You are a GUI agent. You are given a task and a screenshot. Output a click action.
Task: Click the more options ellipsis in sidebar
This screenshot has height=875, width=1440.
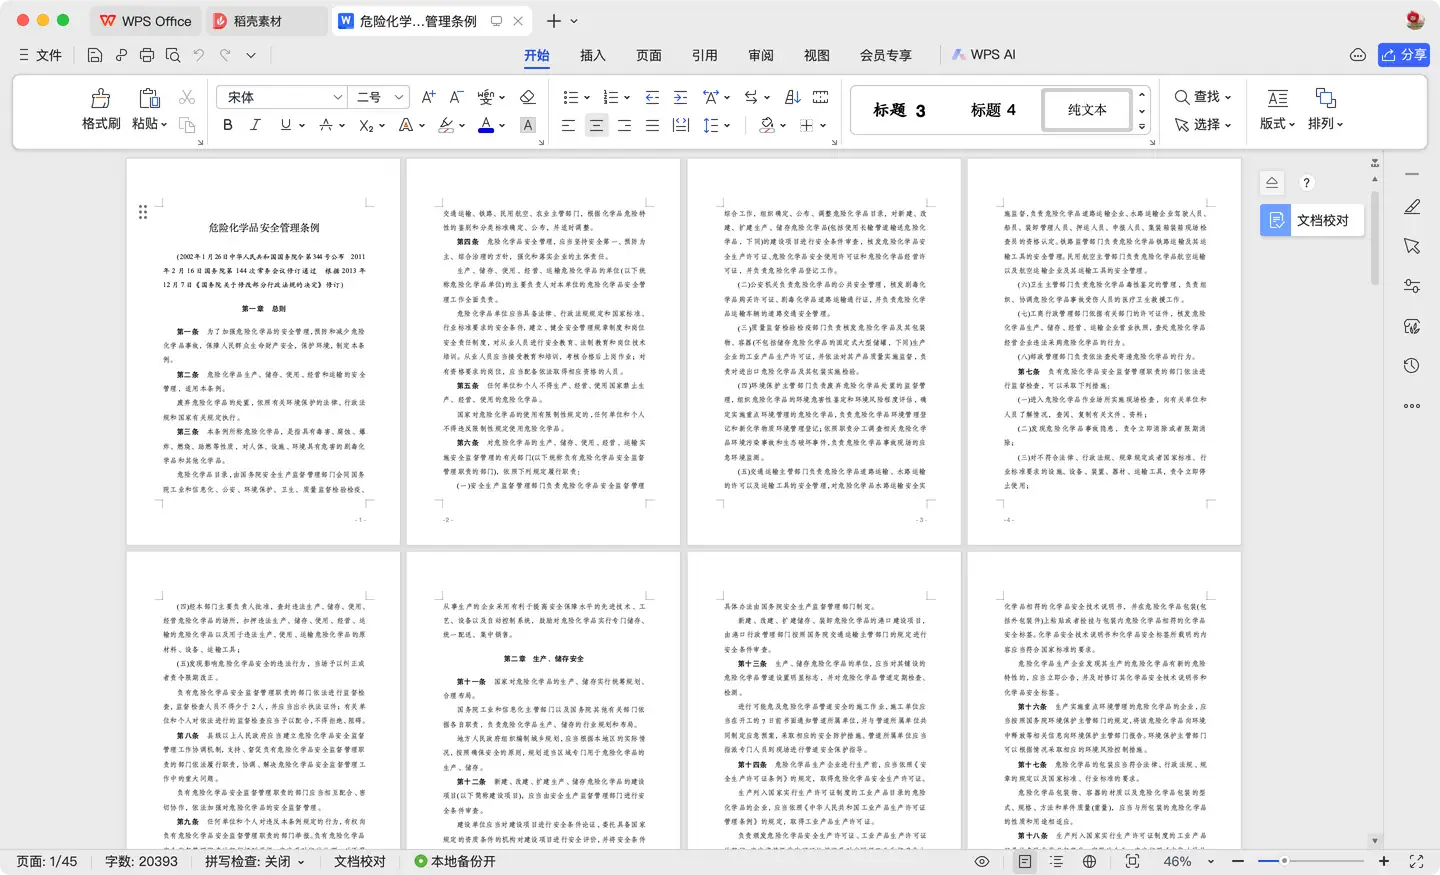point(1412,406)
